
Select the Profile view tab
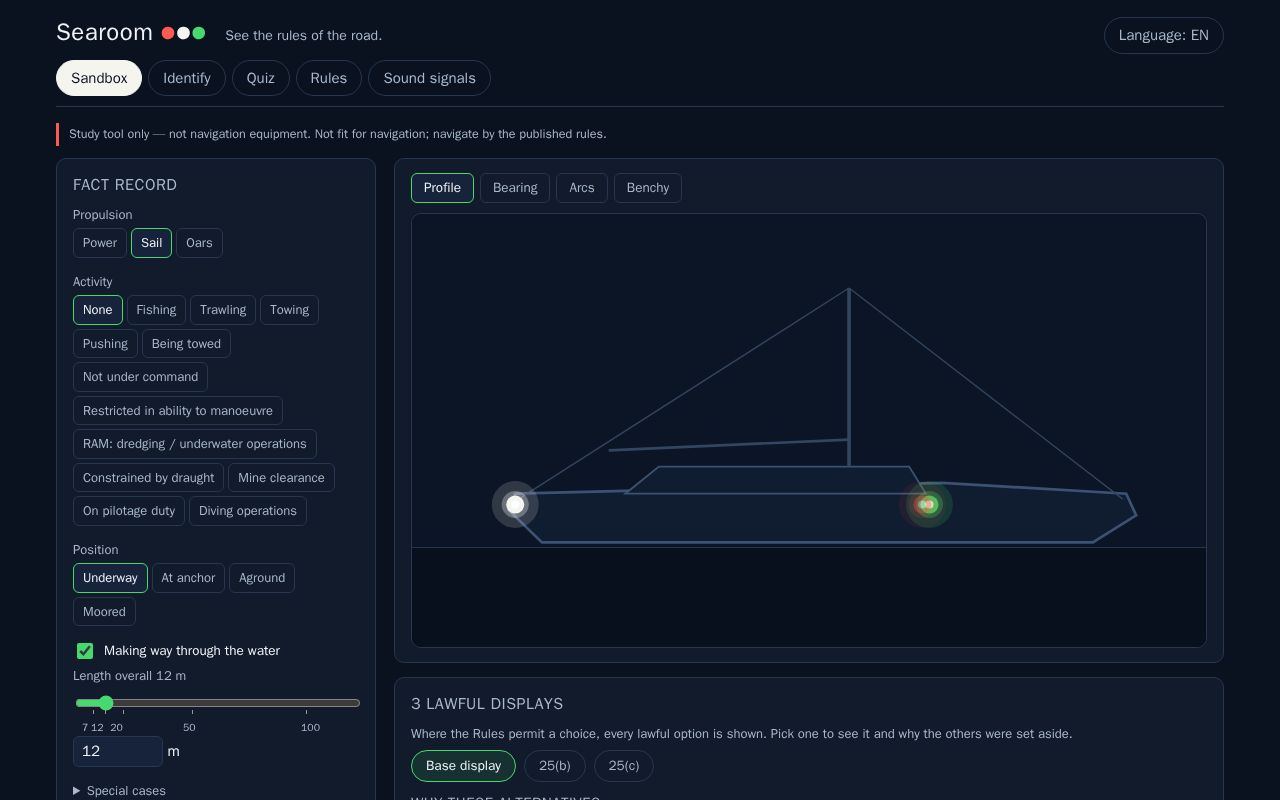click(x=442, y=188)
